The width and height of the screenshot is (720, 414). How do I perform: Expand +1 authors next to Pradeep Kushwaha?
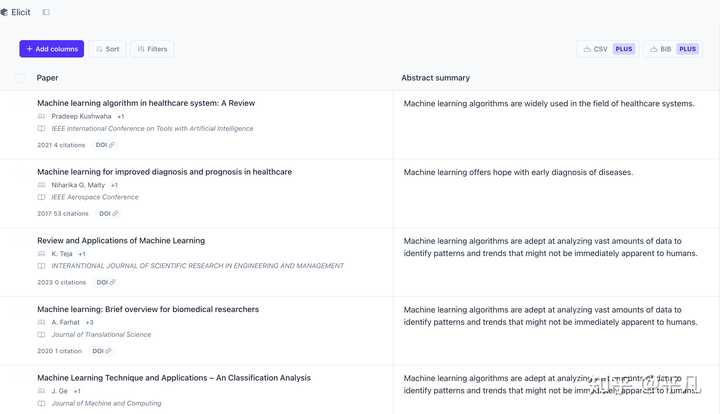(x=121, y=117)
